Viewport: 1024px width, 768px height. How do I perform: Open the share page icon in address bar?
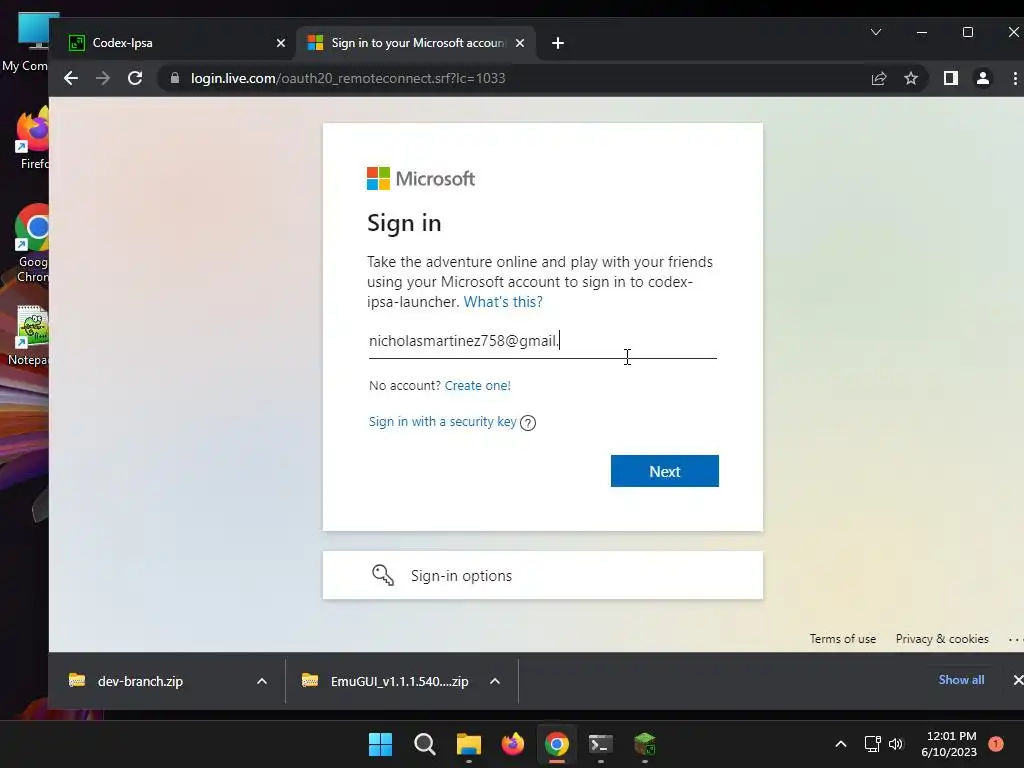879,78
